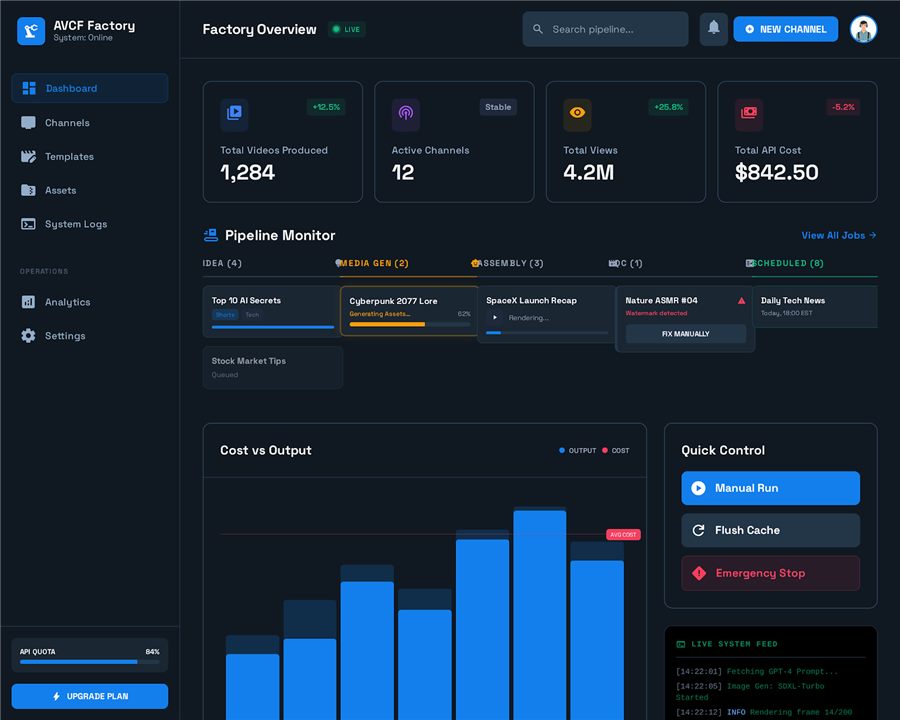The image size is (900, 720).
Task: Click the Stable status badge
Action: click(x=498, y=107)
